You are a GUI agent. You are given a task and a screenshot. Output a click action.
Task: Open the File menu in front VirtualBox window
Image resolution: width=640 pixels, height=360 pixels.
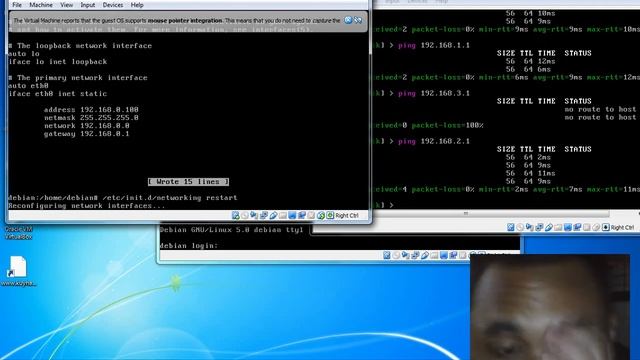[x=17, y=5]
